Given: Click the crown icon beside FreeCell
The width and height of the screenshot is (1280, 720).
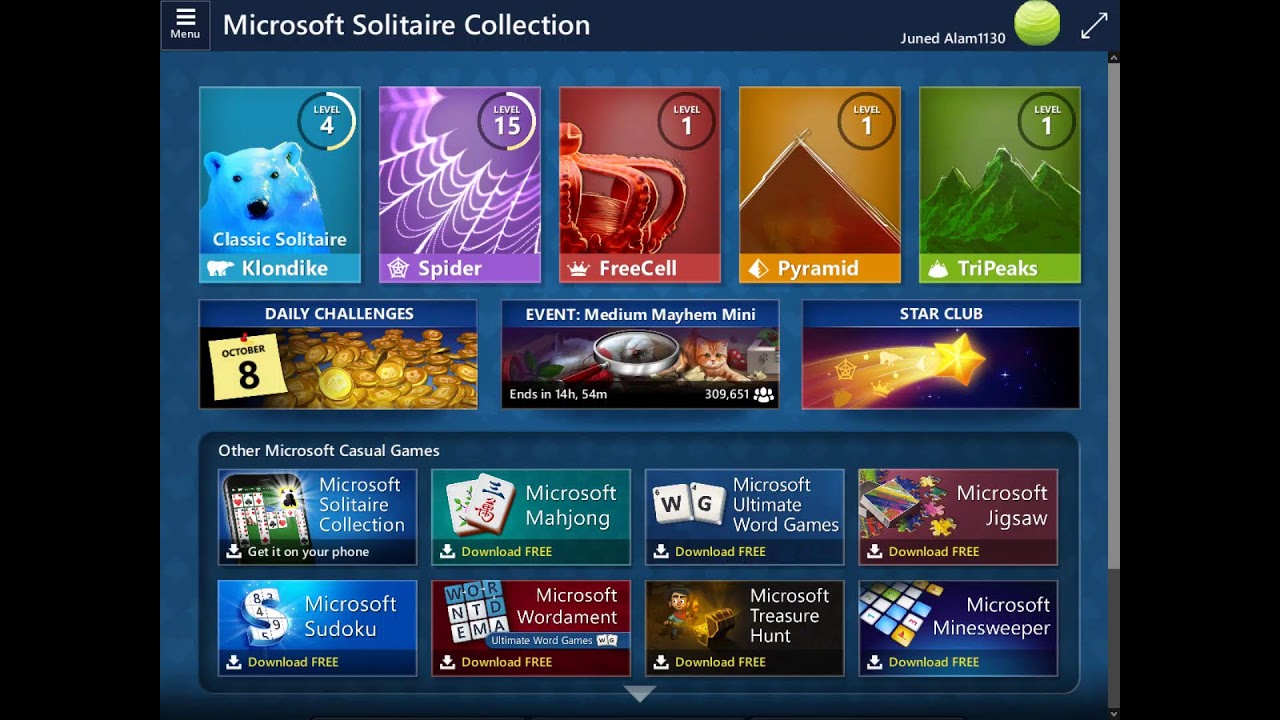Looking at the screenshot, I should tap(577, 268).
